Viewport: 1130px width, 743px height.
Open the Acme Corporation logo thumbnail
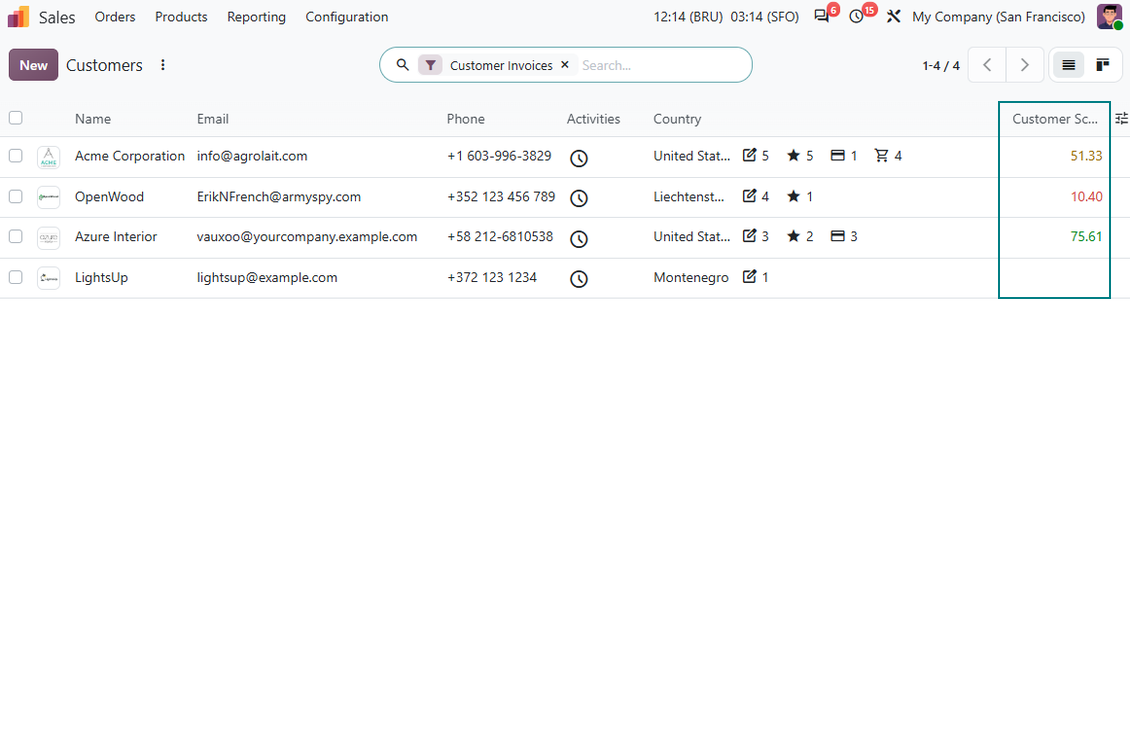pyautogui.click(x=48, y=157)
